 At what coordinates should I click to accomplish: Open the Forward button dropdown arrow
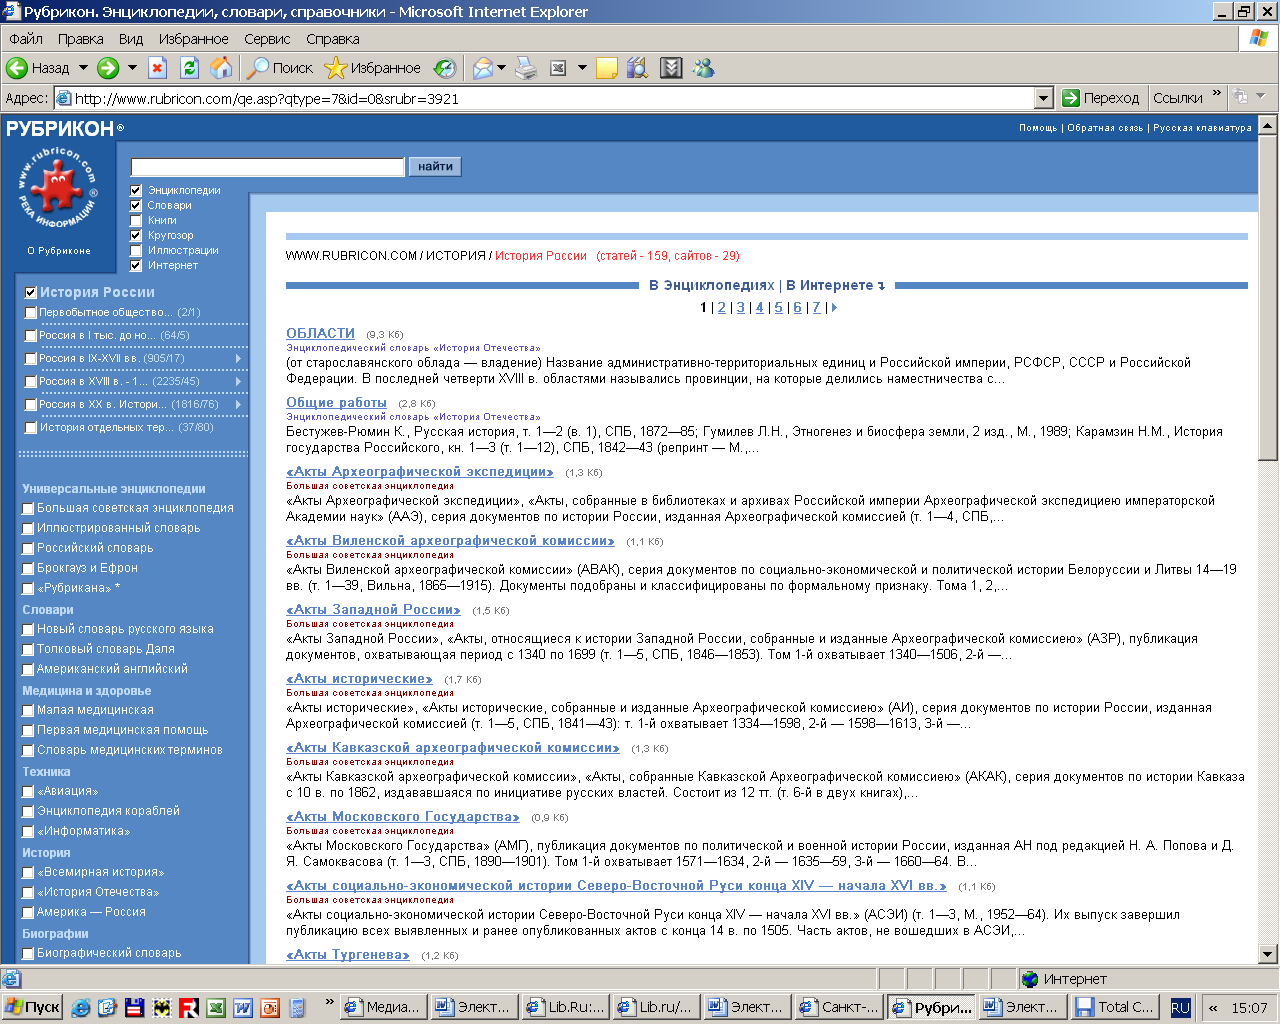point(132,68)
